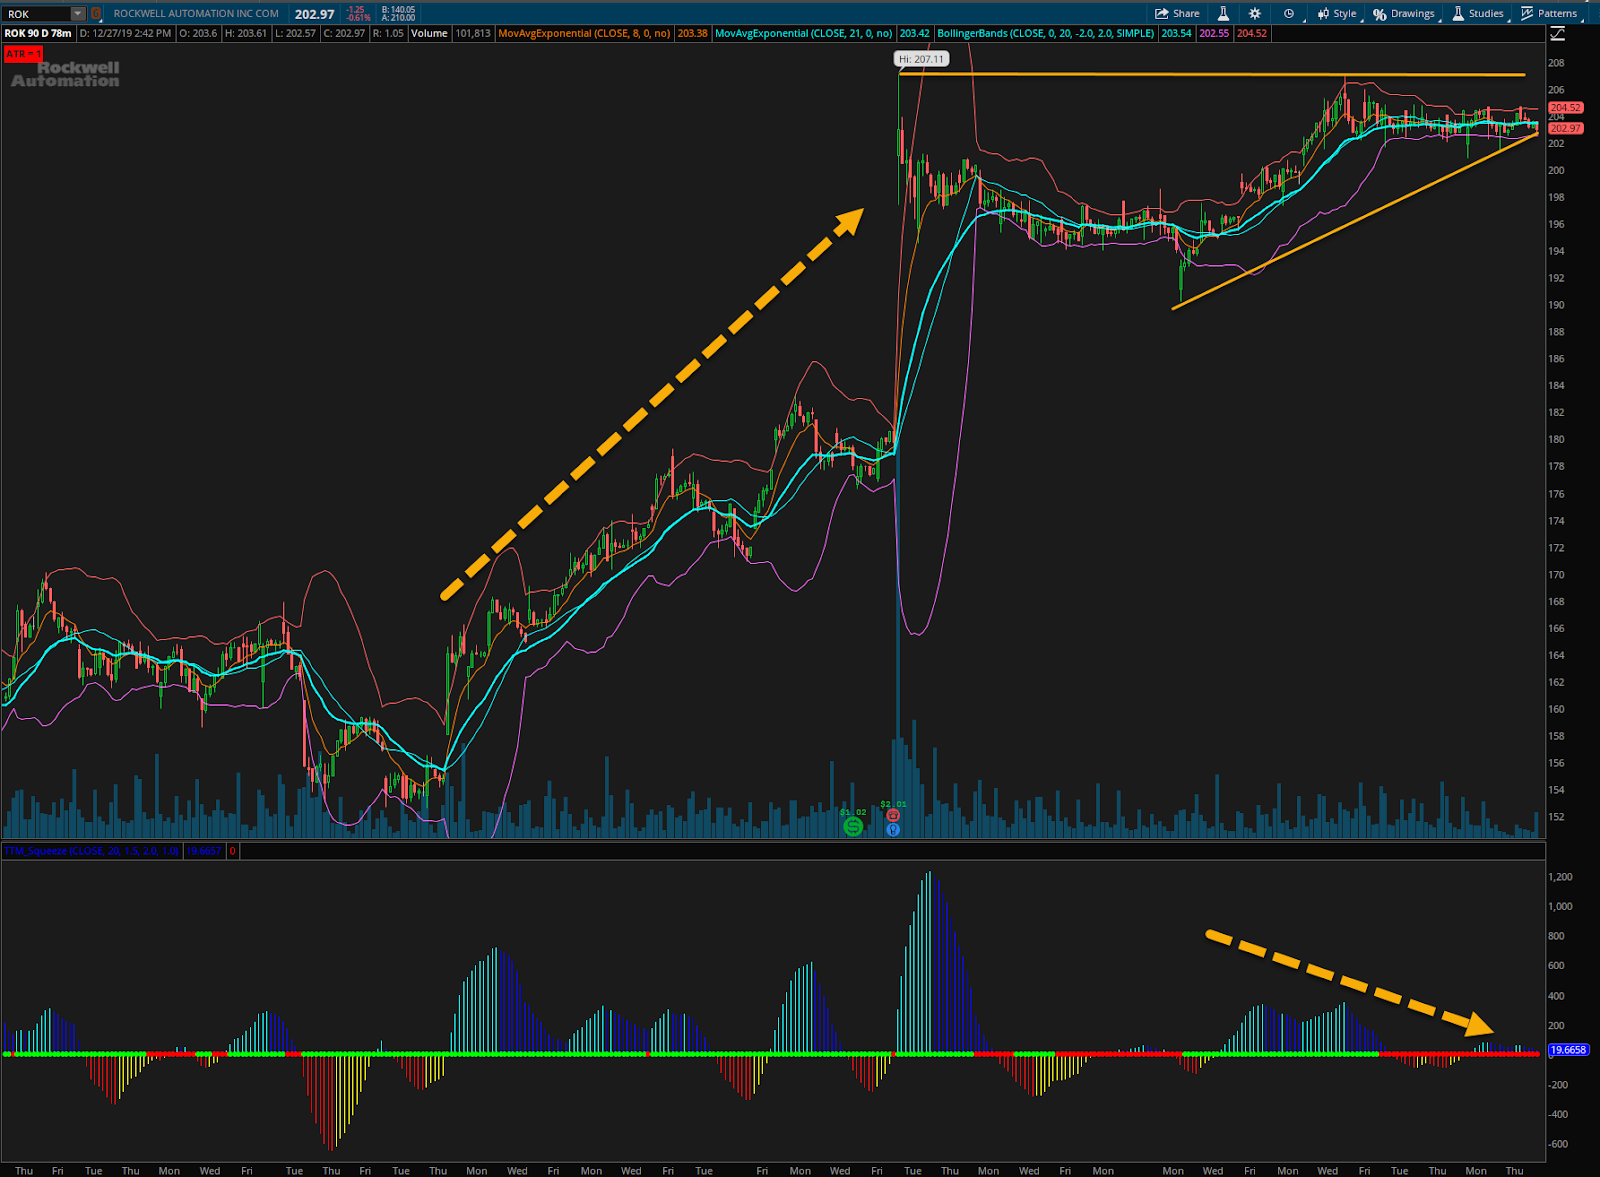
Task: Click the orange symbol link icon beside ROK
Action: coord(96,14)
